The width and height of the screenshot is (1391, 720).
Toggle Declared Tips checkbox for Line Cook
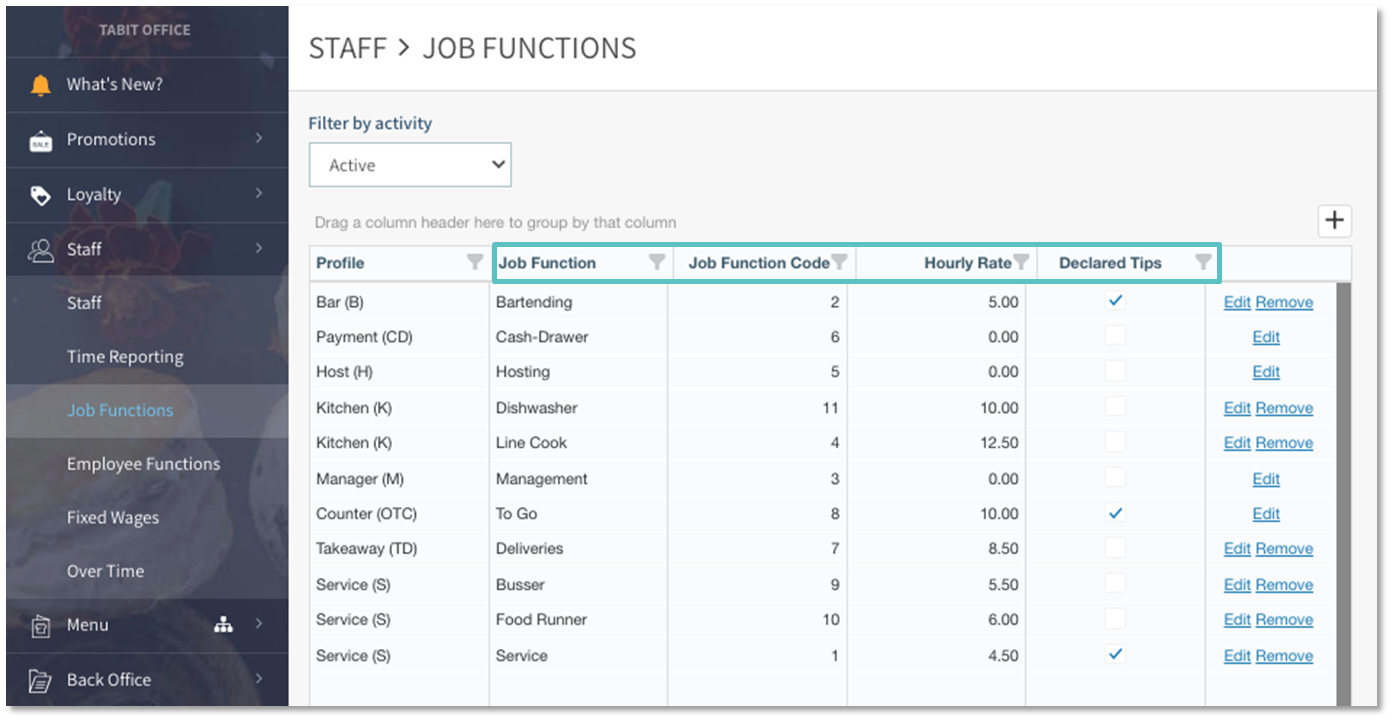1115,442
